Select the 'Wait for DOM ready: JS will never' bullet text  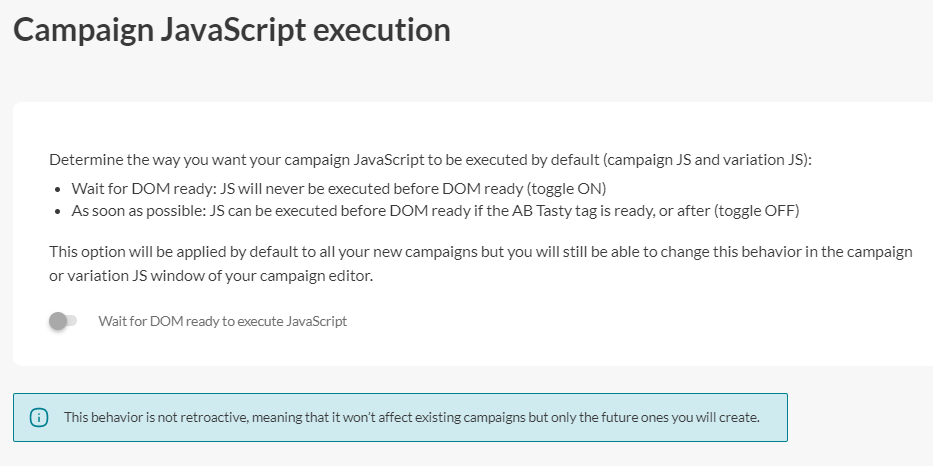pyautogui.click(x=339, y=189)
